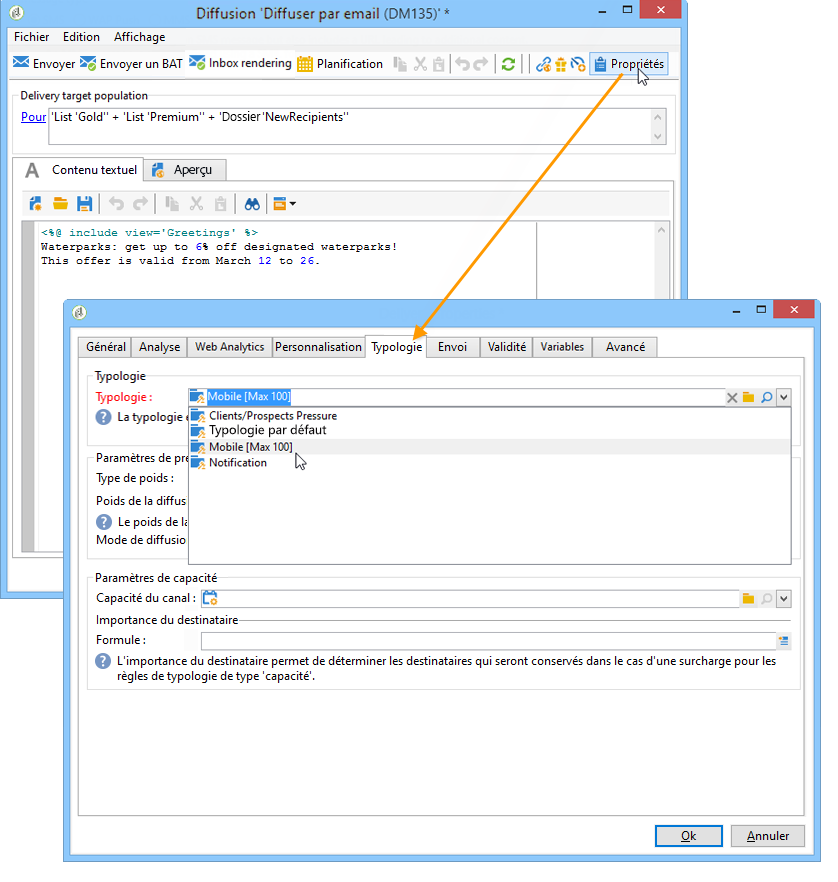Click the undo arrow in main toolbar
Viewport: 838px width, 882px height.
tap(462, 64)
